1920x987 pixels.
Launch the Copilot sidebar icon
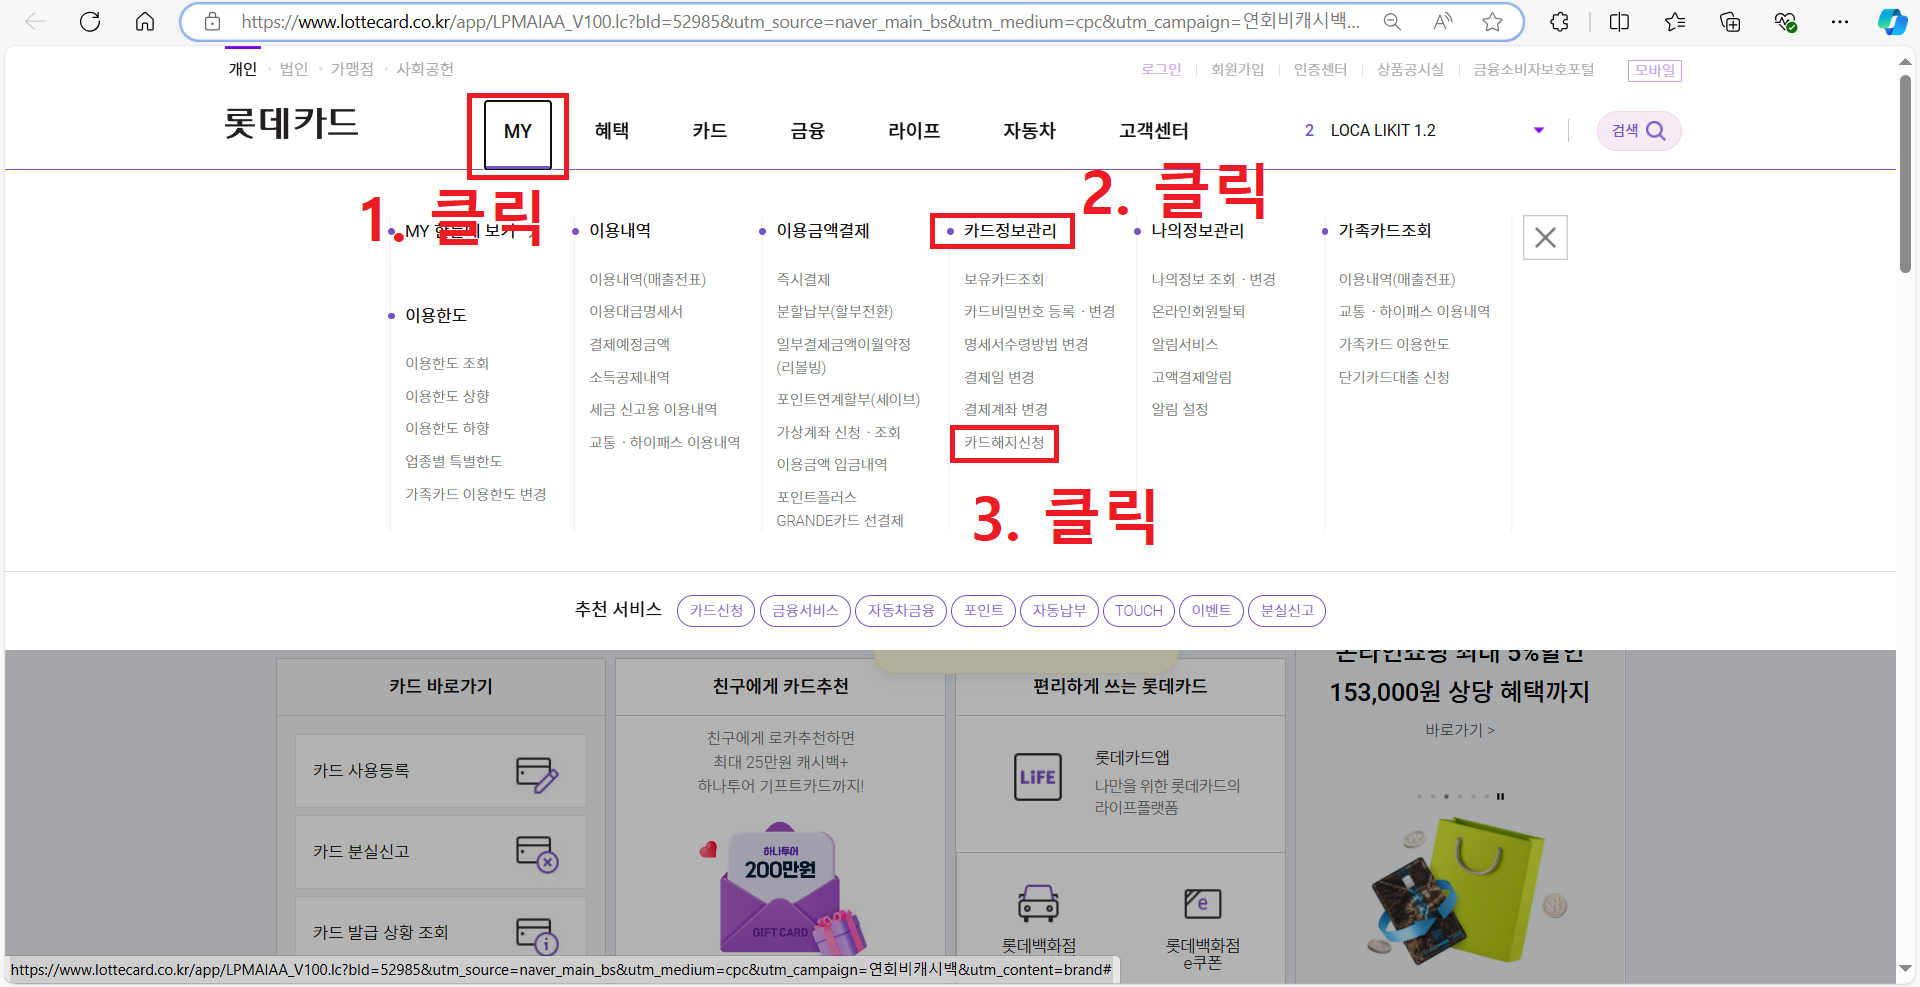1892,21
